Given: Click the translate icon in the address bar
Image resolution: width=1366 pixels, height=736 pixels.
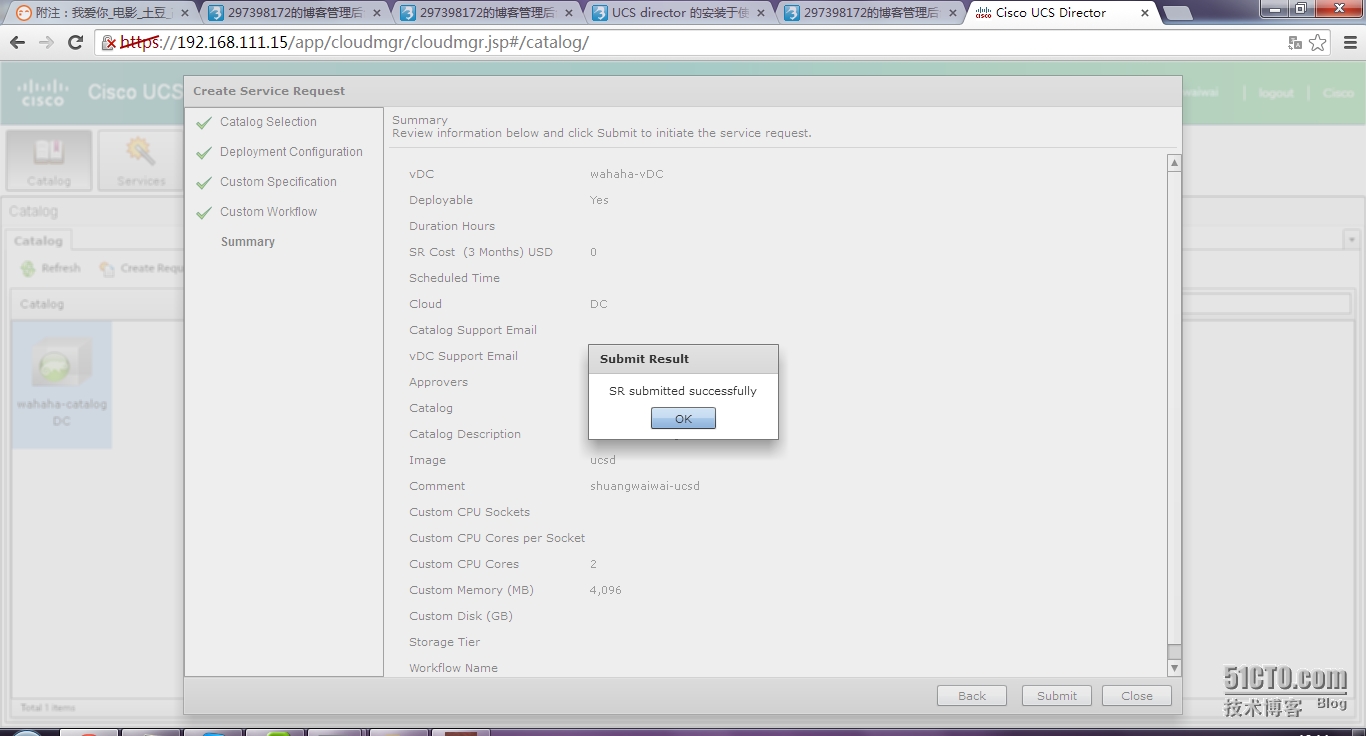Looking at the screenshot, I should coord(1295,43).
